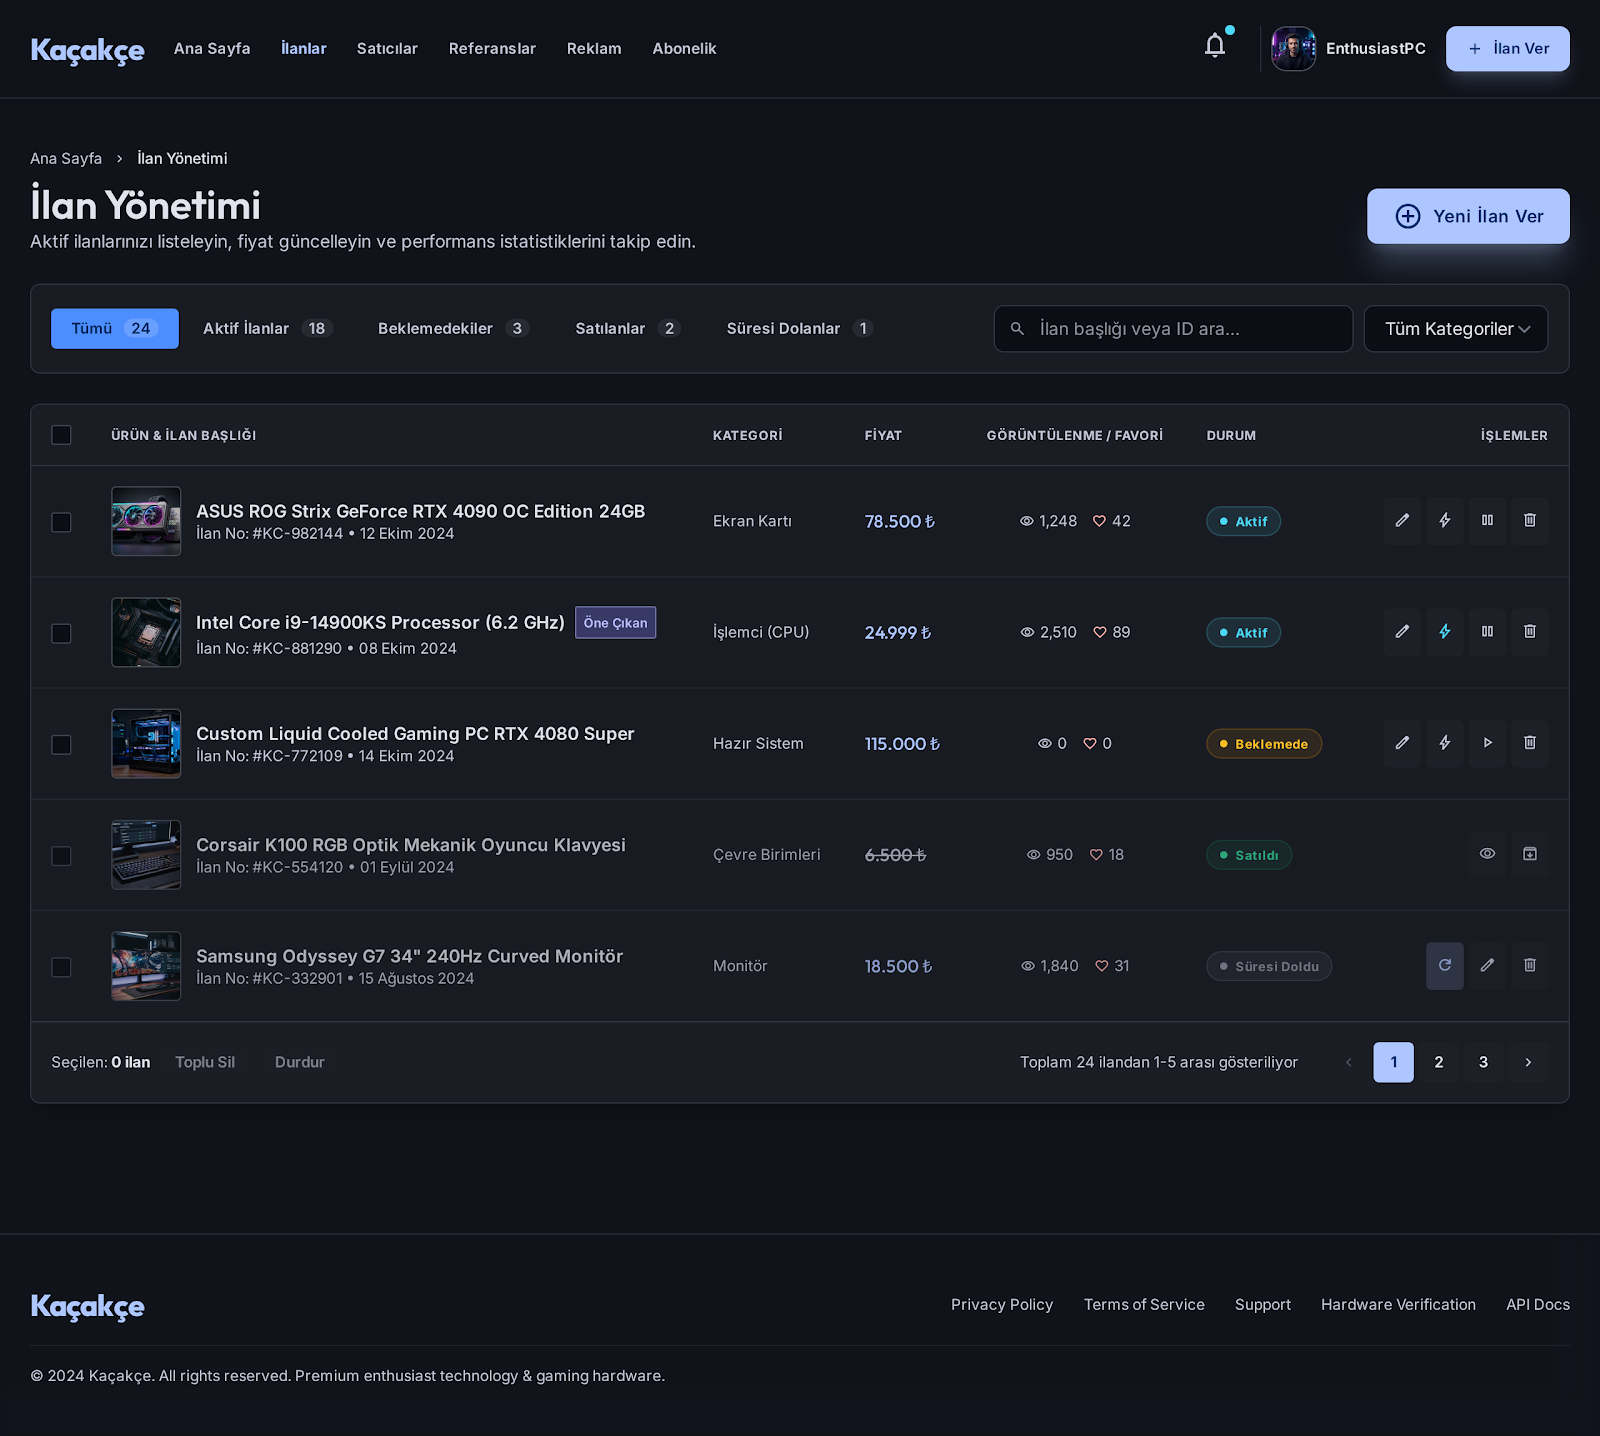The width and height of the screenshot is (1600, 1436).
Task: Pause the ASUS ROG Strix RTX 4090 listing
Action: click(x=1487, y=521)
